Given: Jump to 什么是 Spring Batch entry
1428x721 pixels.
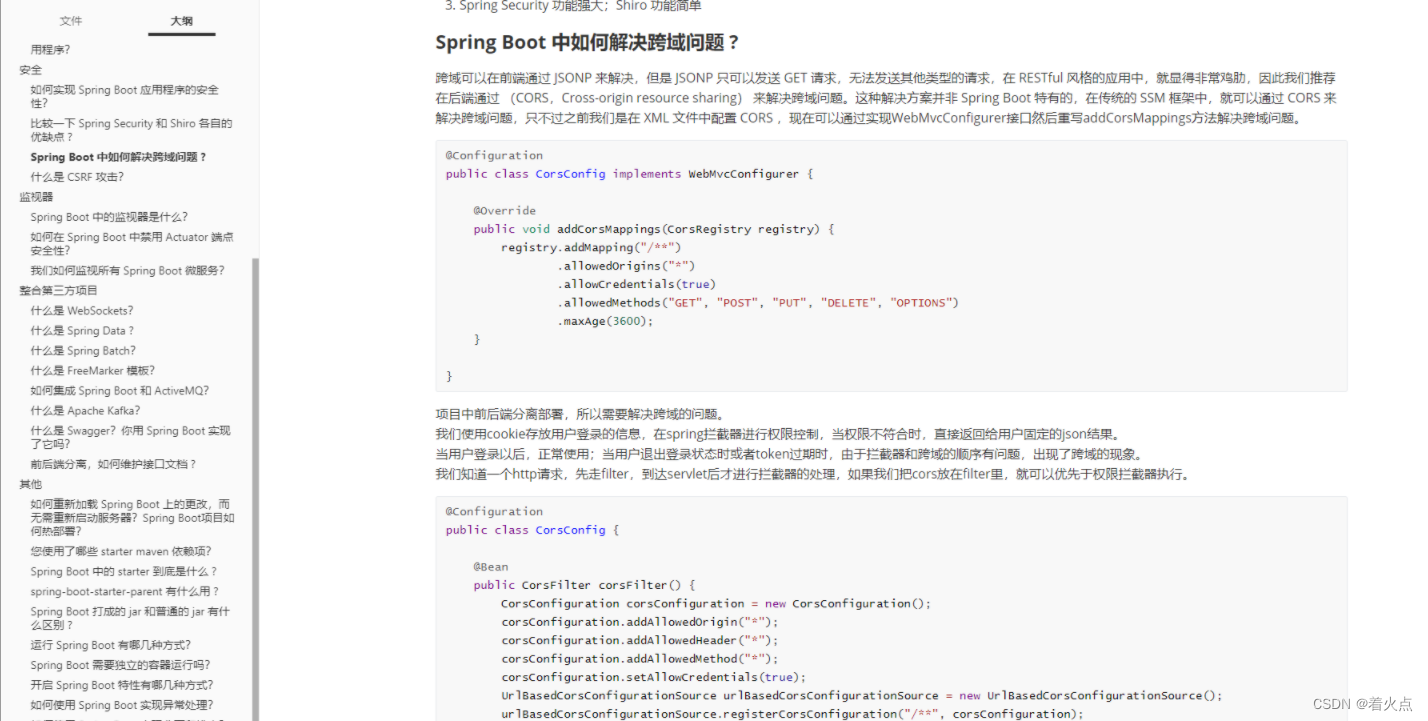Looking at the screenshot, I should pyautogui.click(x=83, y=351).
